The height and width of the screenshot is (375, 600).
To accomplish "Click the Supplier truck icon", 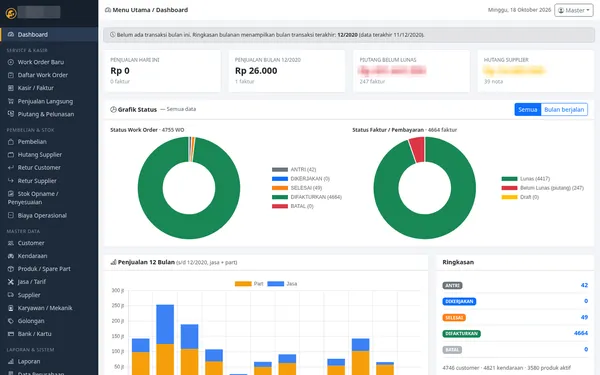I will pyautogui.click(x=11, y=295).
